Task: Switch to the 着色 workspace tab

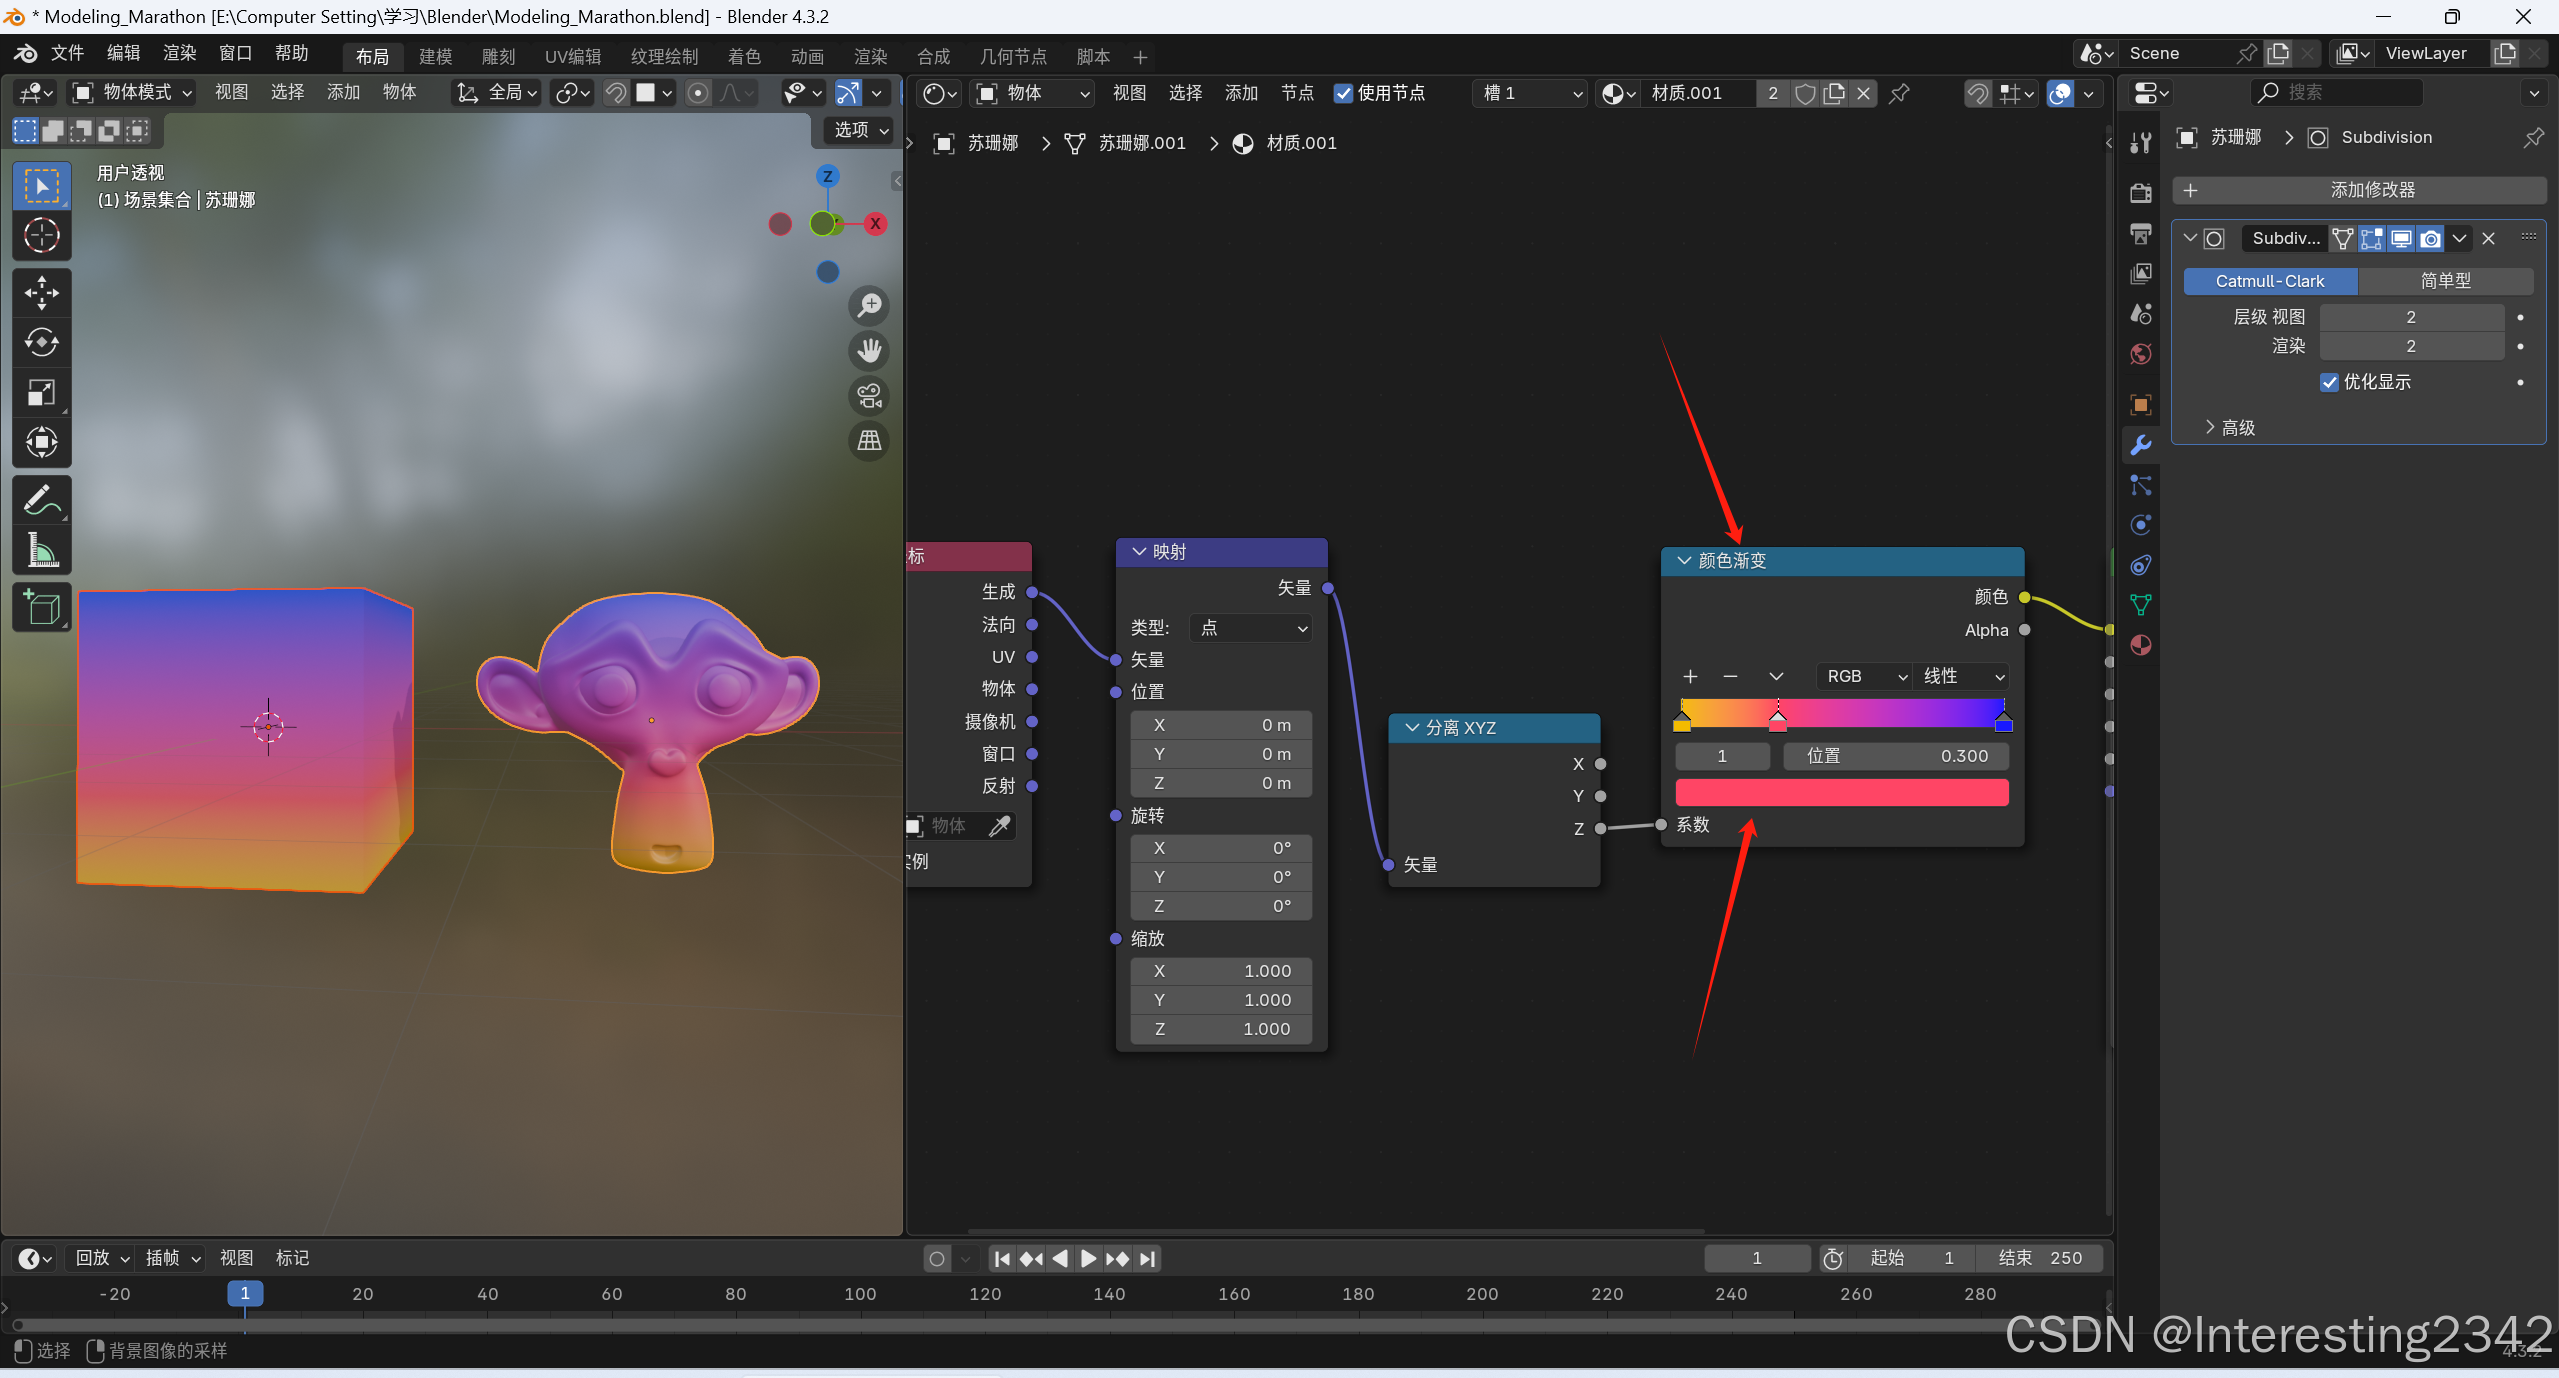Action: 743,57
